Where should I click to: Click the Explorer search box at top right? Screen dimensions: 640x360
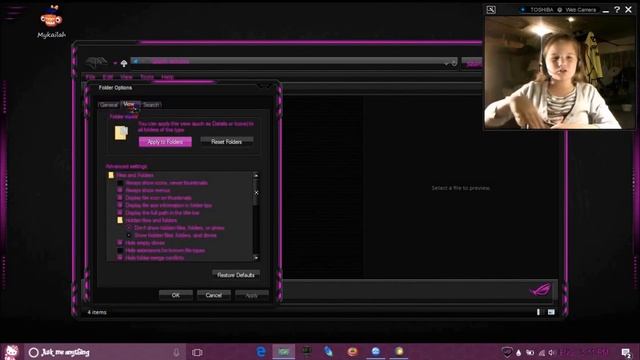click(x=472, y=63)
